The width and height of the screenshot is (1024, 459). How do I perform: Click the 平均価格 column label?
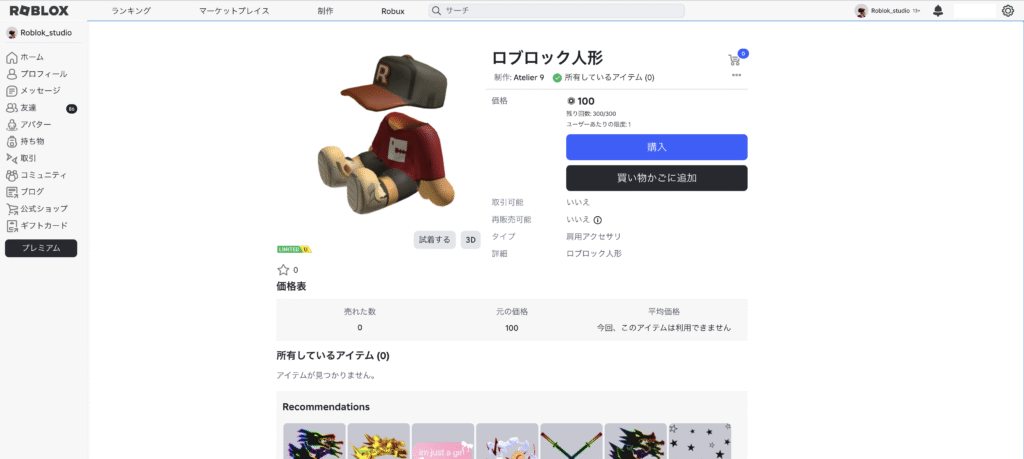tap(664, 312)
